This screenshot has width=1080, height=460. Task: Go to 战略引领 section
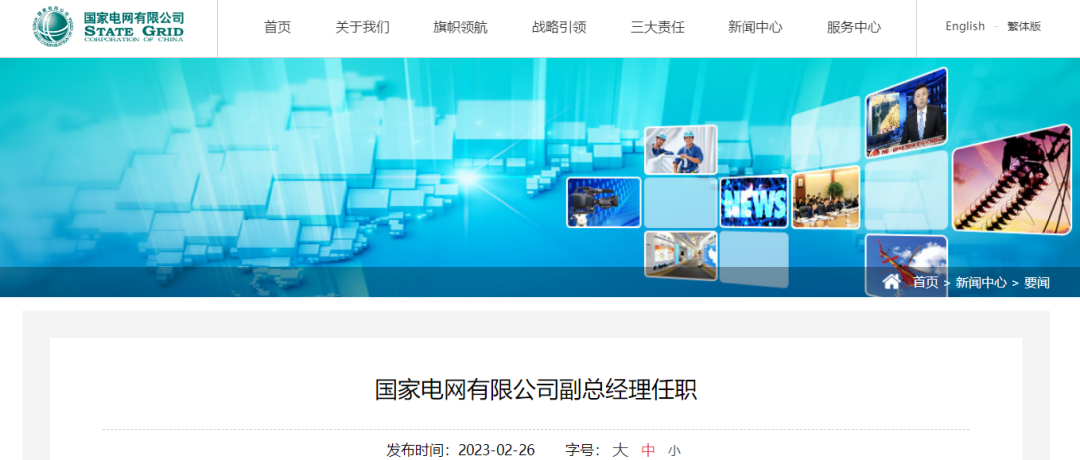559,28
